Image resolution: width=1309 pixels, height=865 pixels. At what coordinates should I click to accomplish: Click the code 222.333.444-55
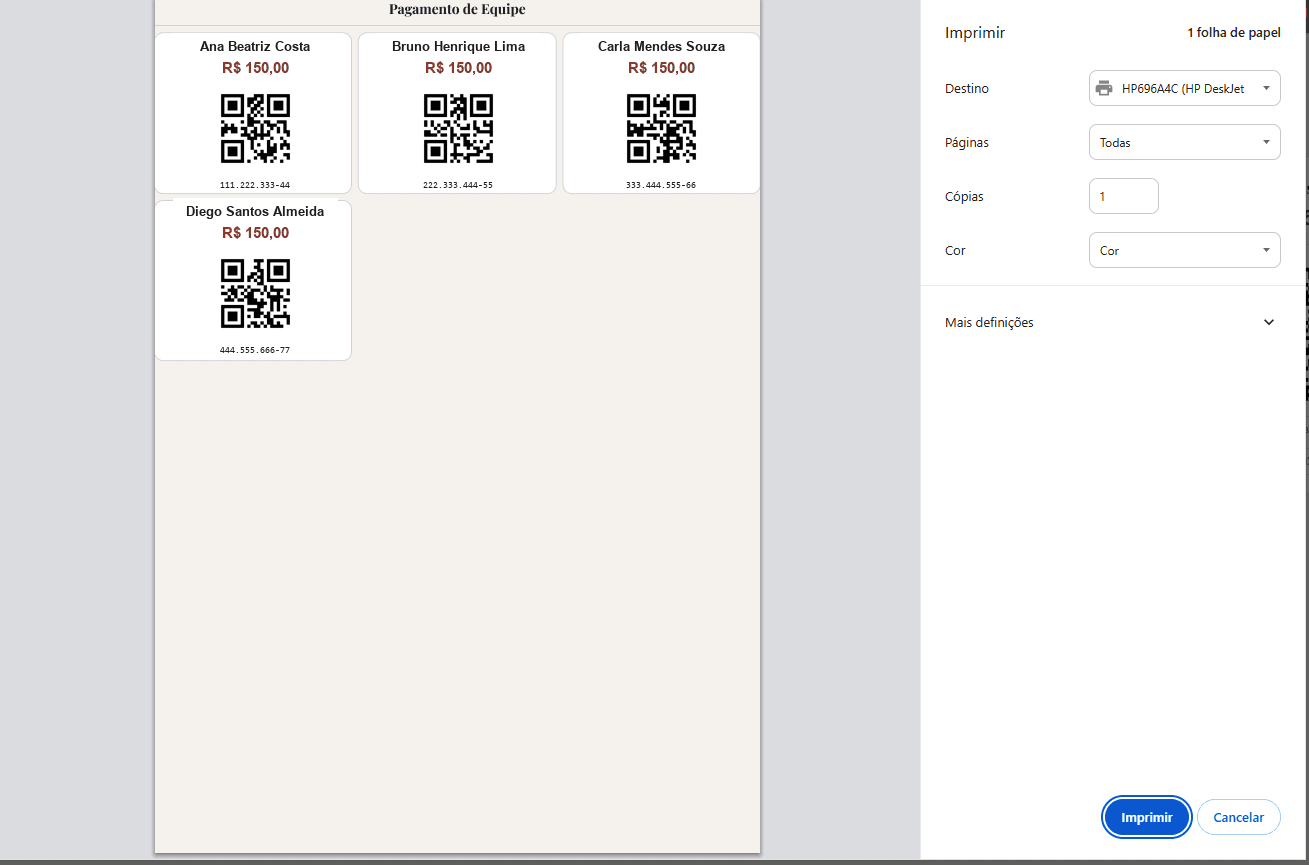pos(458,185)
